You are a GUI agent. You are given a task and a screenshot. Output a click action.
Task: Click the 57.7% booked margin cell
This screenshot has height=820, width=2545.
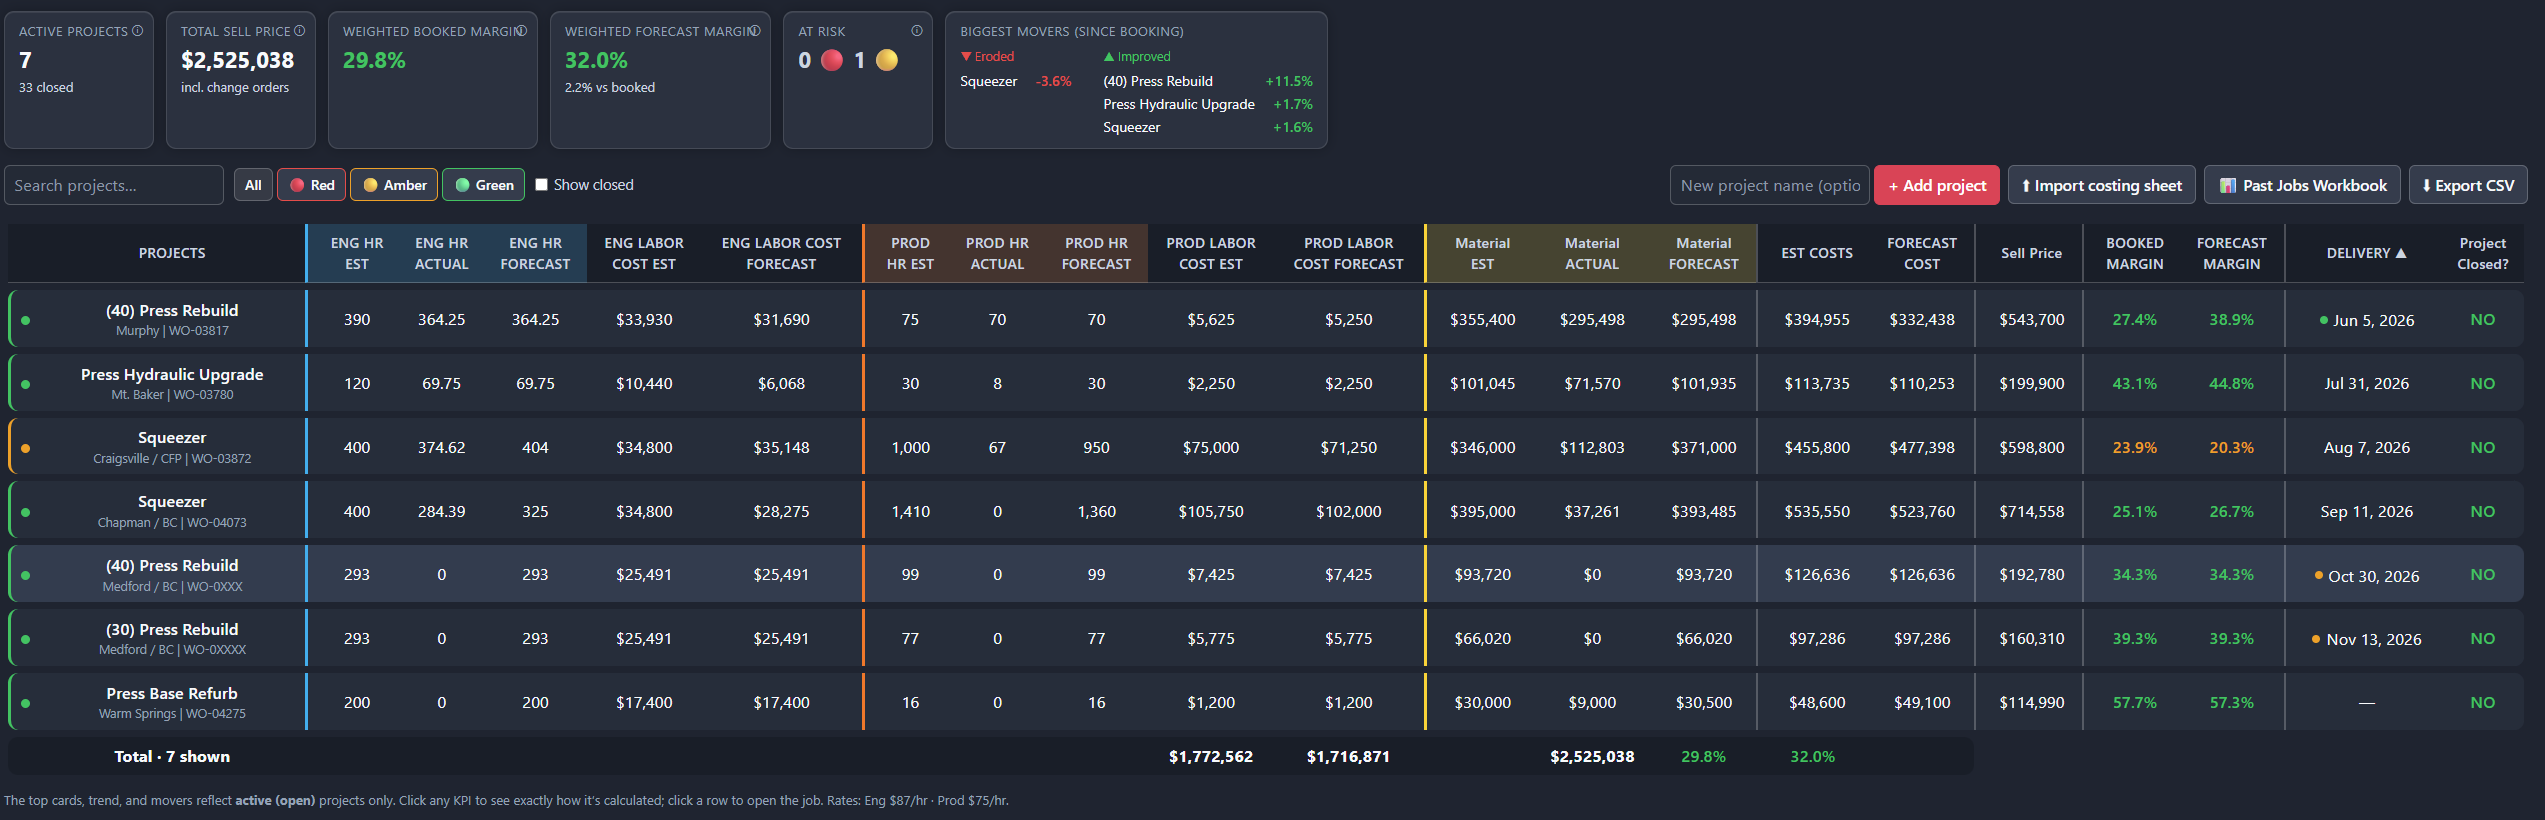2134,702
